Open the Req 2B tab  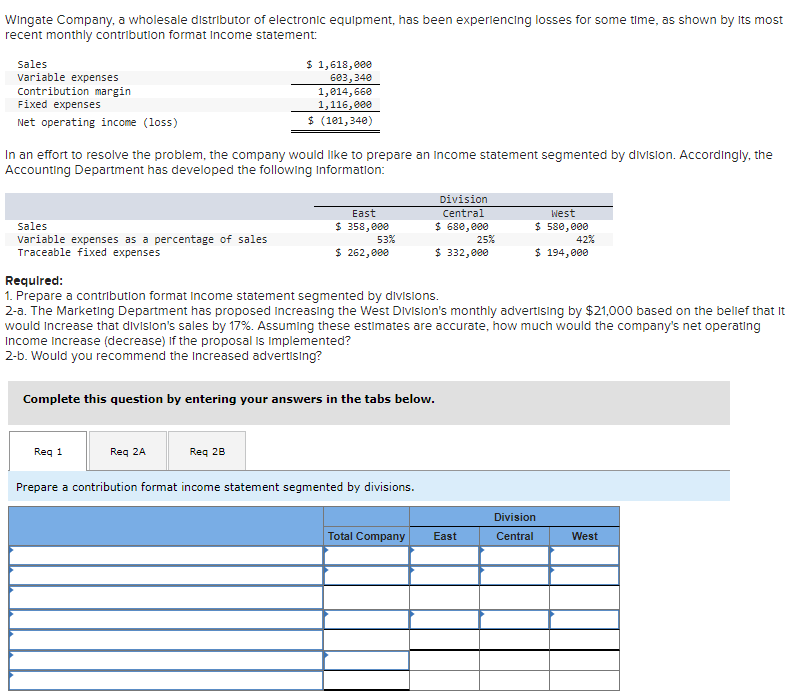(x=207, y=451)
